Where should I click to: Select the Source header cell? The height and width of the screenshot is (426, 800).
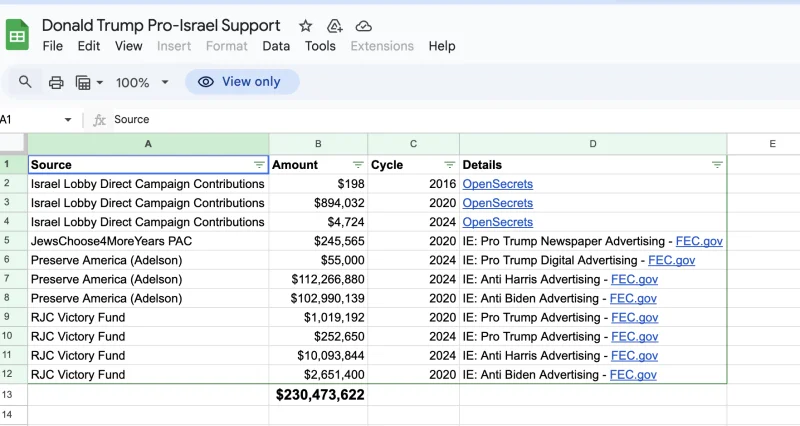148,165
